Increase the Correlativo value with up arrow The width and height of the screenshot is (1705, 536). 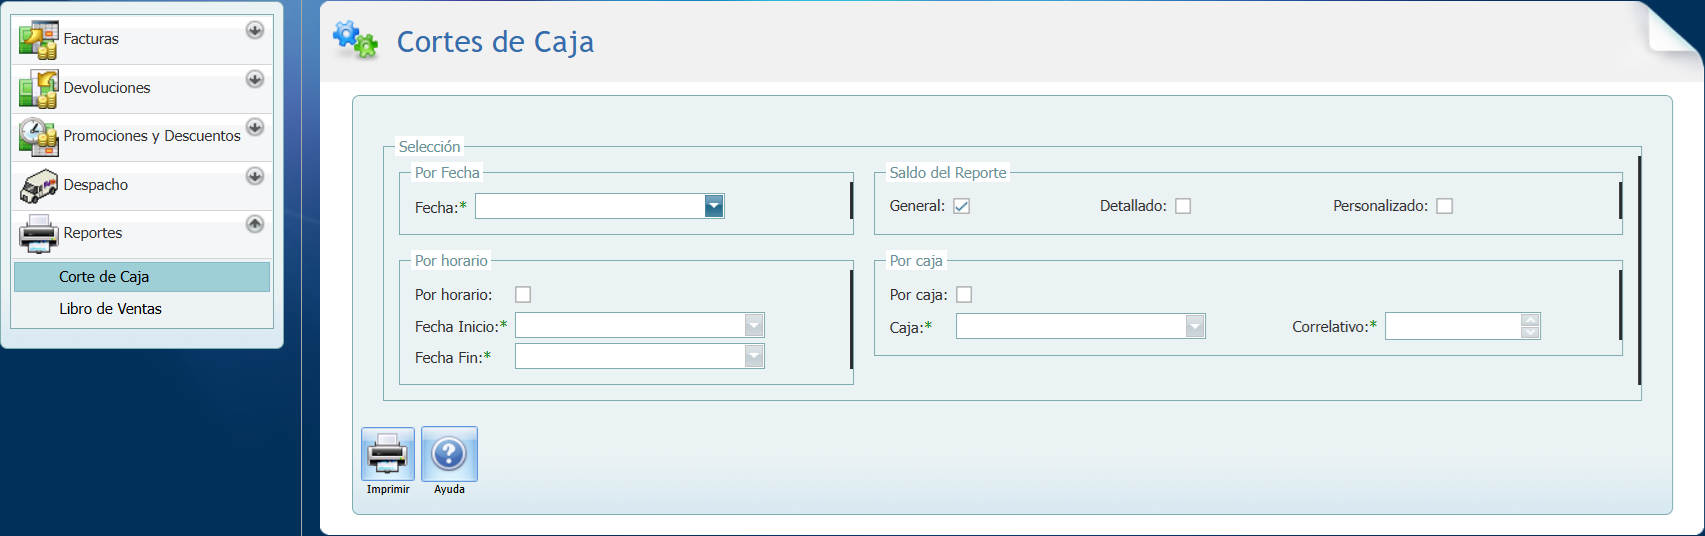point(1530,320)
